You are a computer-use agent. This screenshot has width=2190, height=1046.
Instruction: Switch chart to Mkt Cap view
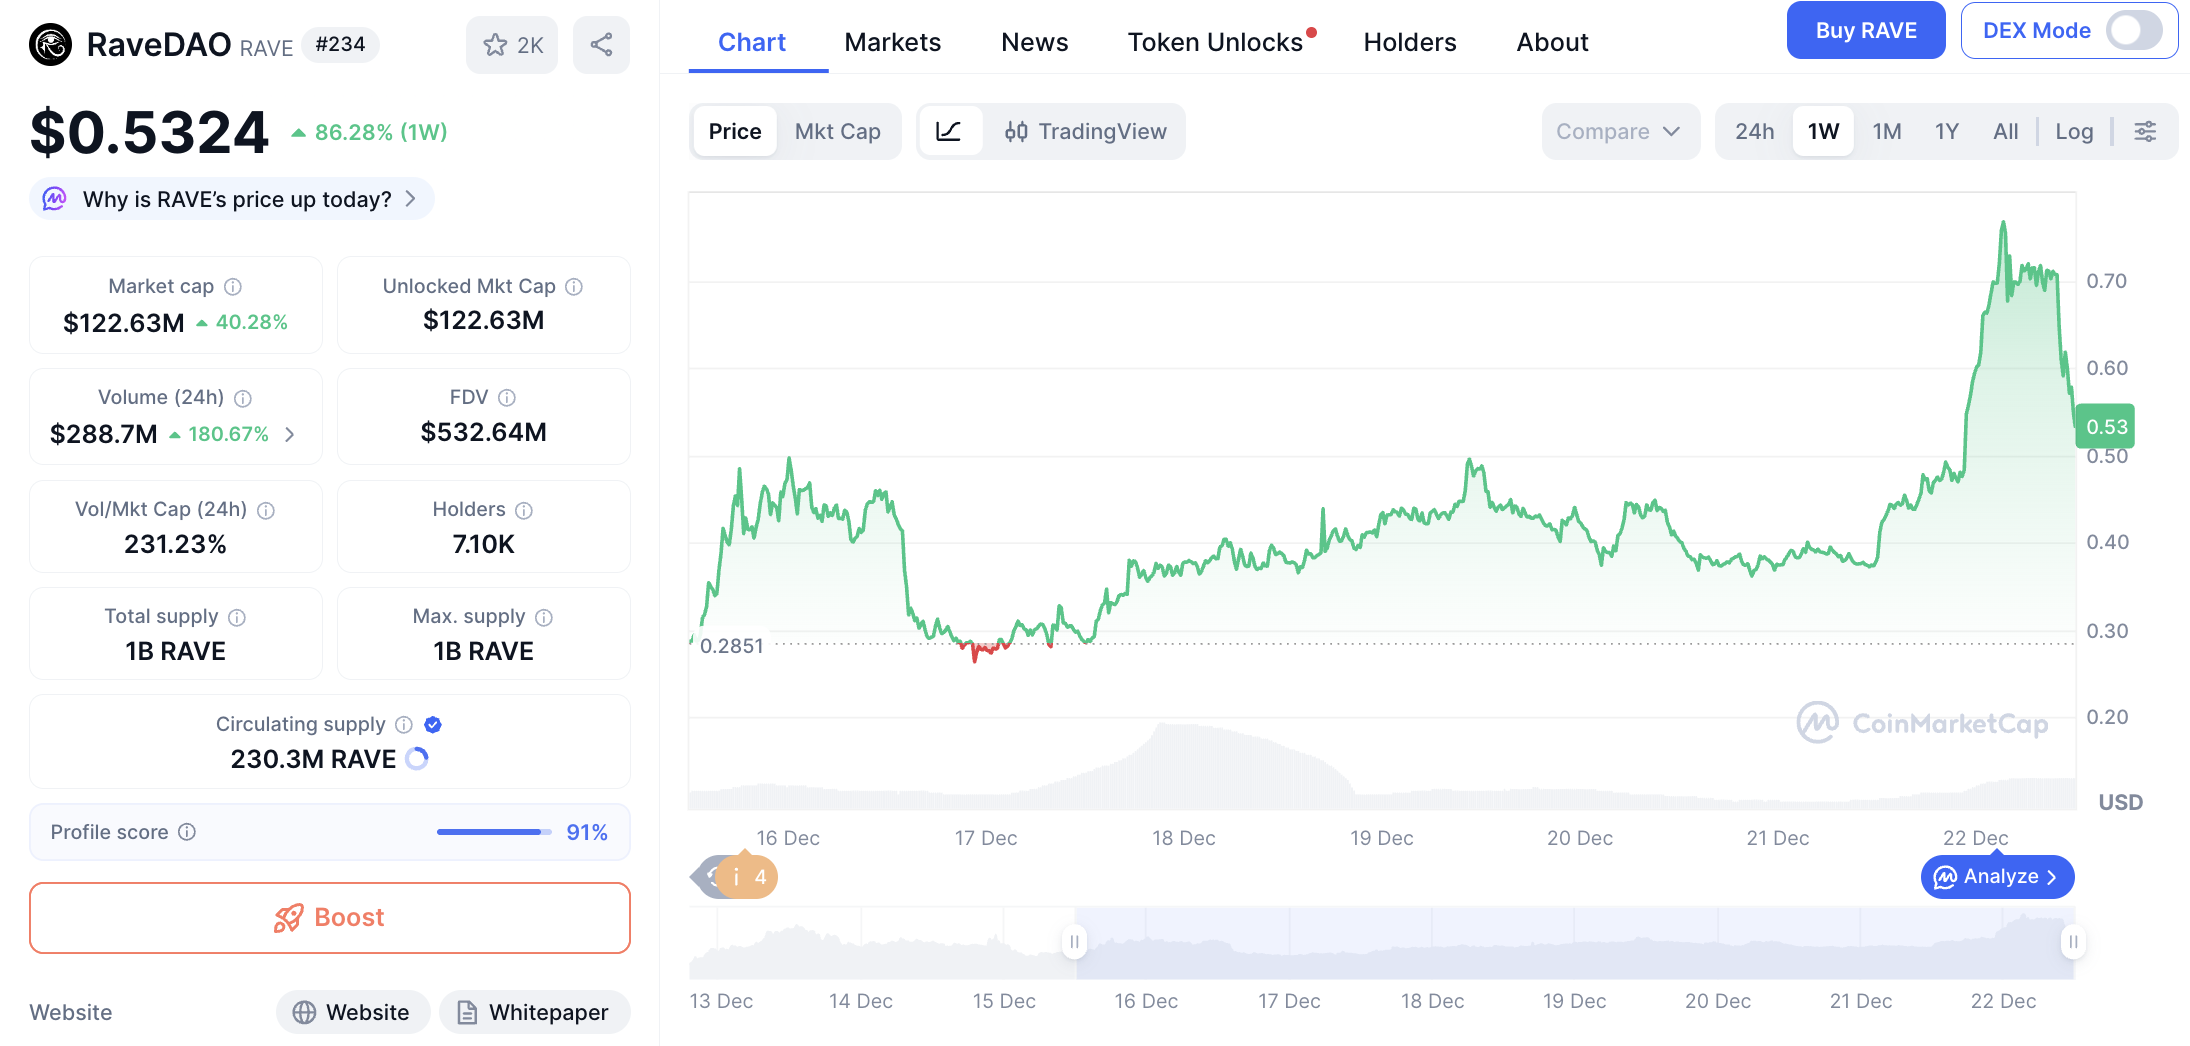[837, 131]
